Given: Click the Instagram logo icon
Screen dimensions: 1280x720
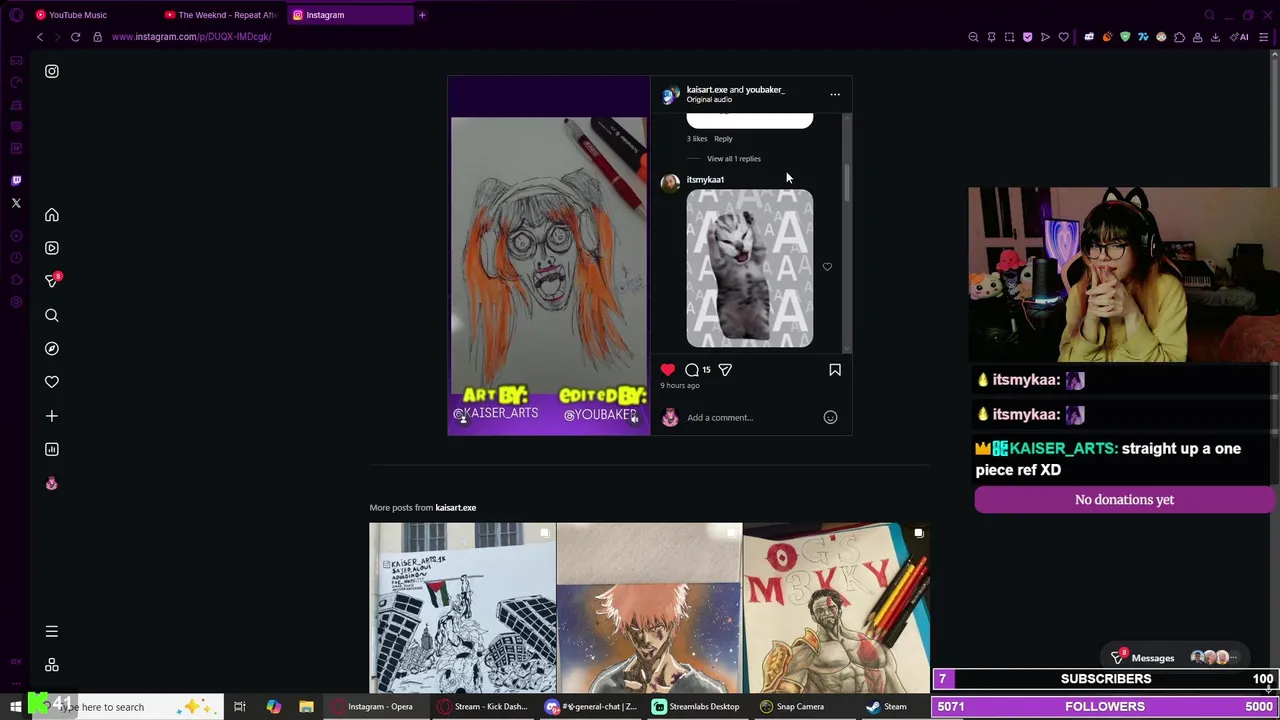Looking at the screenshot, I should [x=52, y=71].
